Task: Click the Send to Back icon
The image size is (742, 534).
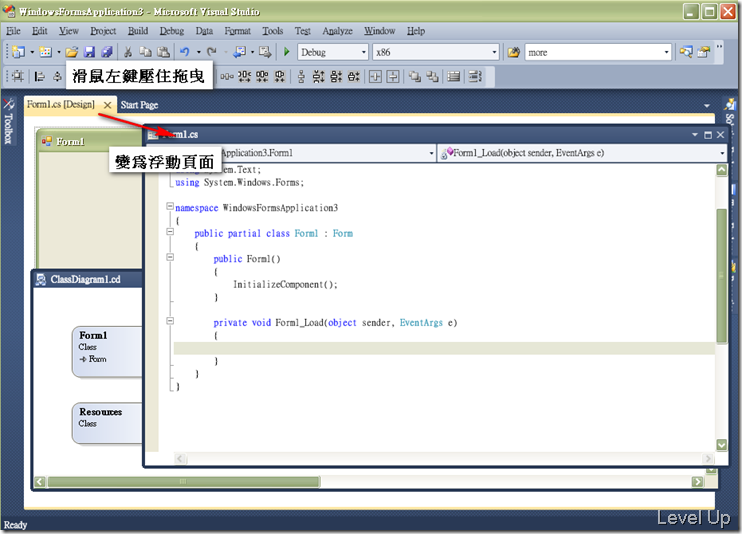Action: (433, 76)
